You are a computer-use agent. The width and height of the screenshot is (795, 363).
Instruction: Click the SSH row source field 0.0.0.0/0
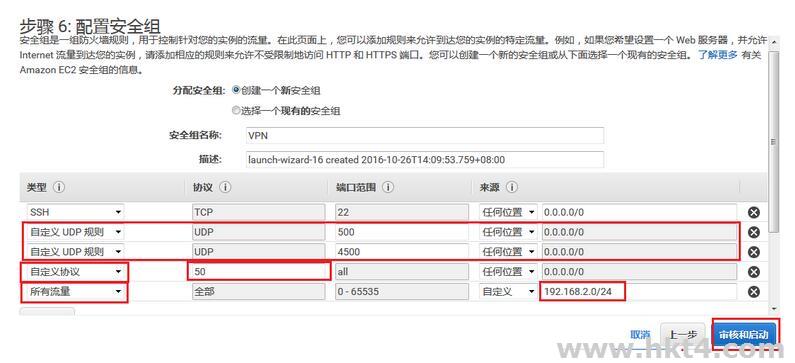639,212
